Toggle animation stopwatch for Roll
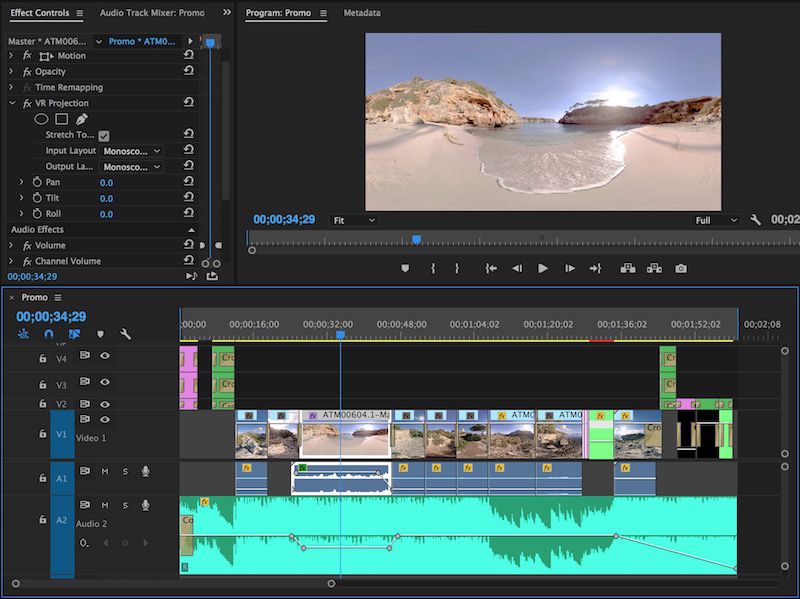800x599 pixels. [x=37, y=213]
